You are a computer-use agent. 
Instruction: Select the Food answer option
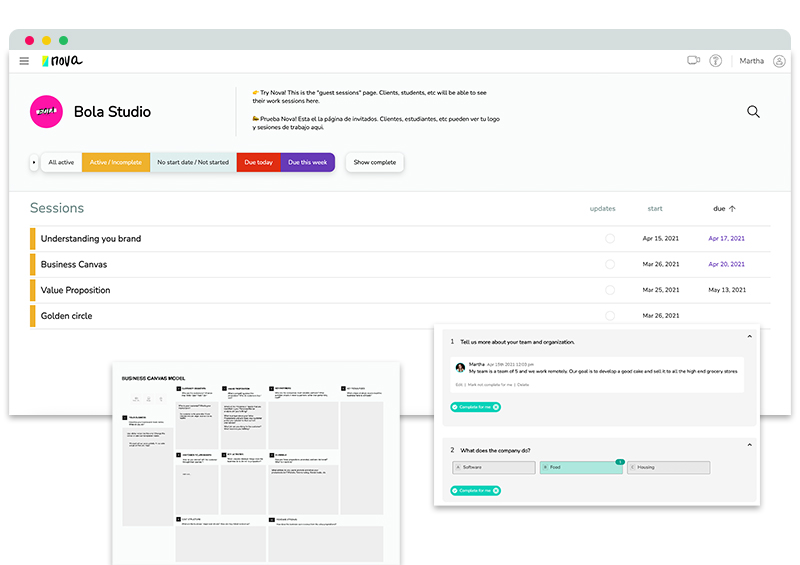[x=581, y=467]
